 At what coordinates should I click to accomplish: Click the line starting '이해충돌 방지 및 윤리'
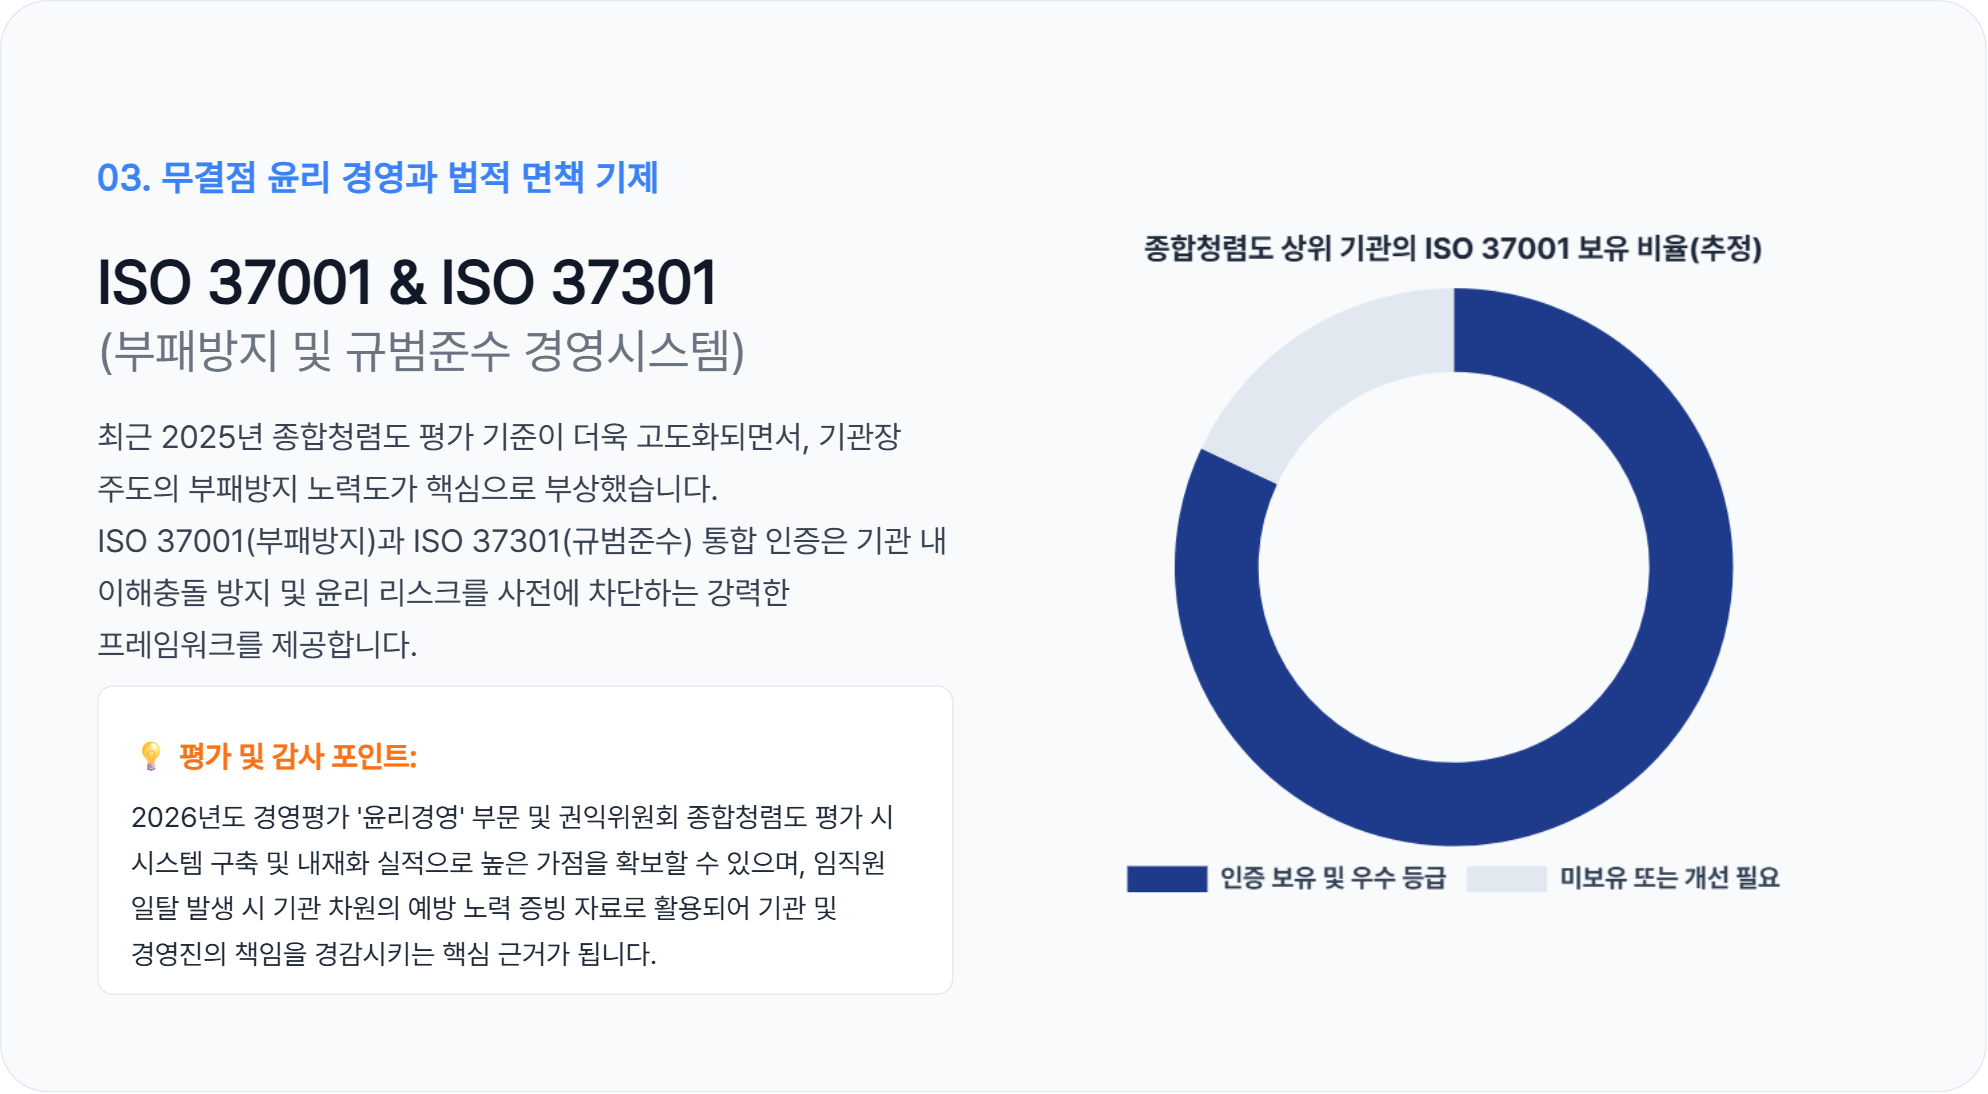443,593
